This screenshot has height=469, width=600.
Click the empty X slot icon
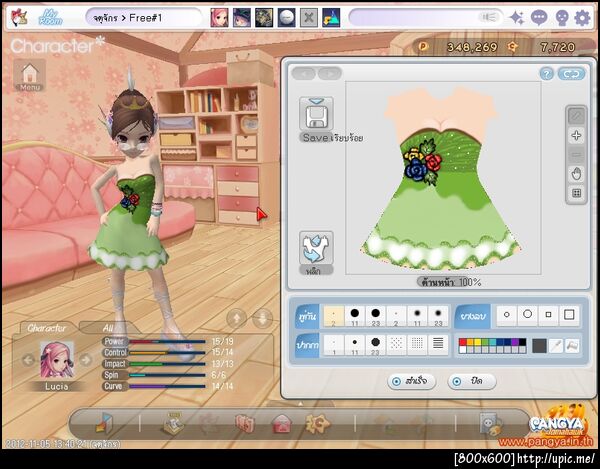coord(309,18)
